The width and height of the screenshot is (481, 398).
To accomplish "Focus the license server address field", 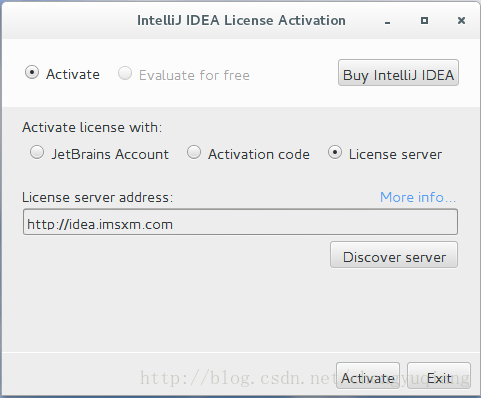I will click(240, 222).
